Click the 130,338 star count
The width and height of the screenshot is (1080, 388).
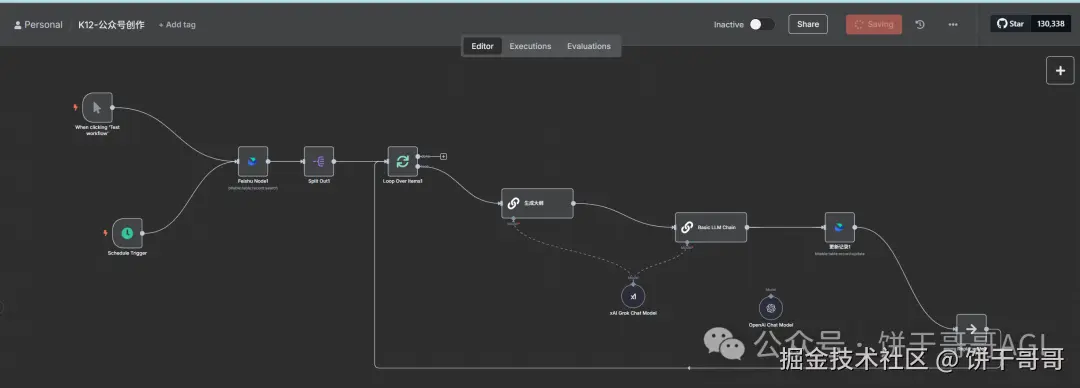coord(1051,23)
